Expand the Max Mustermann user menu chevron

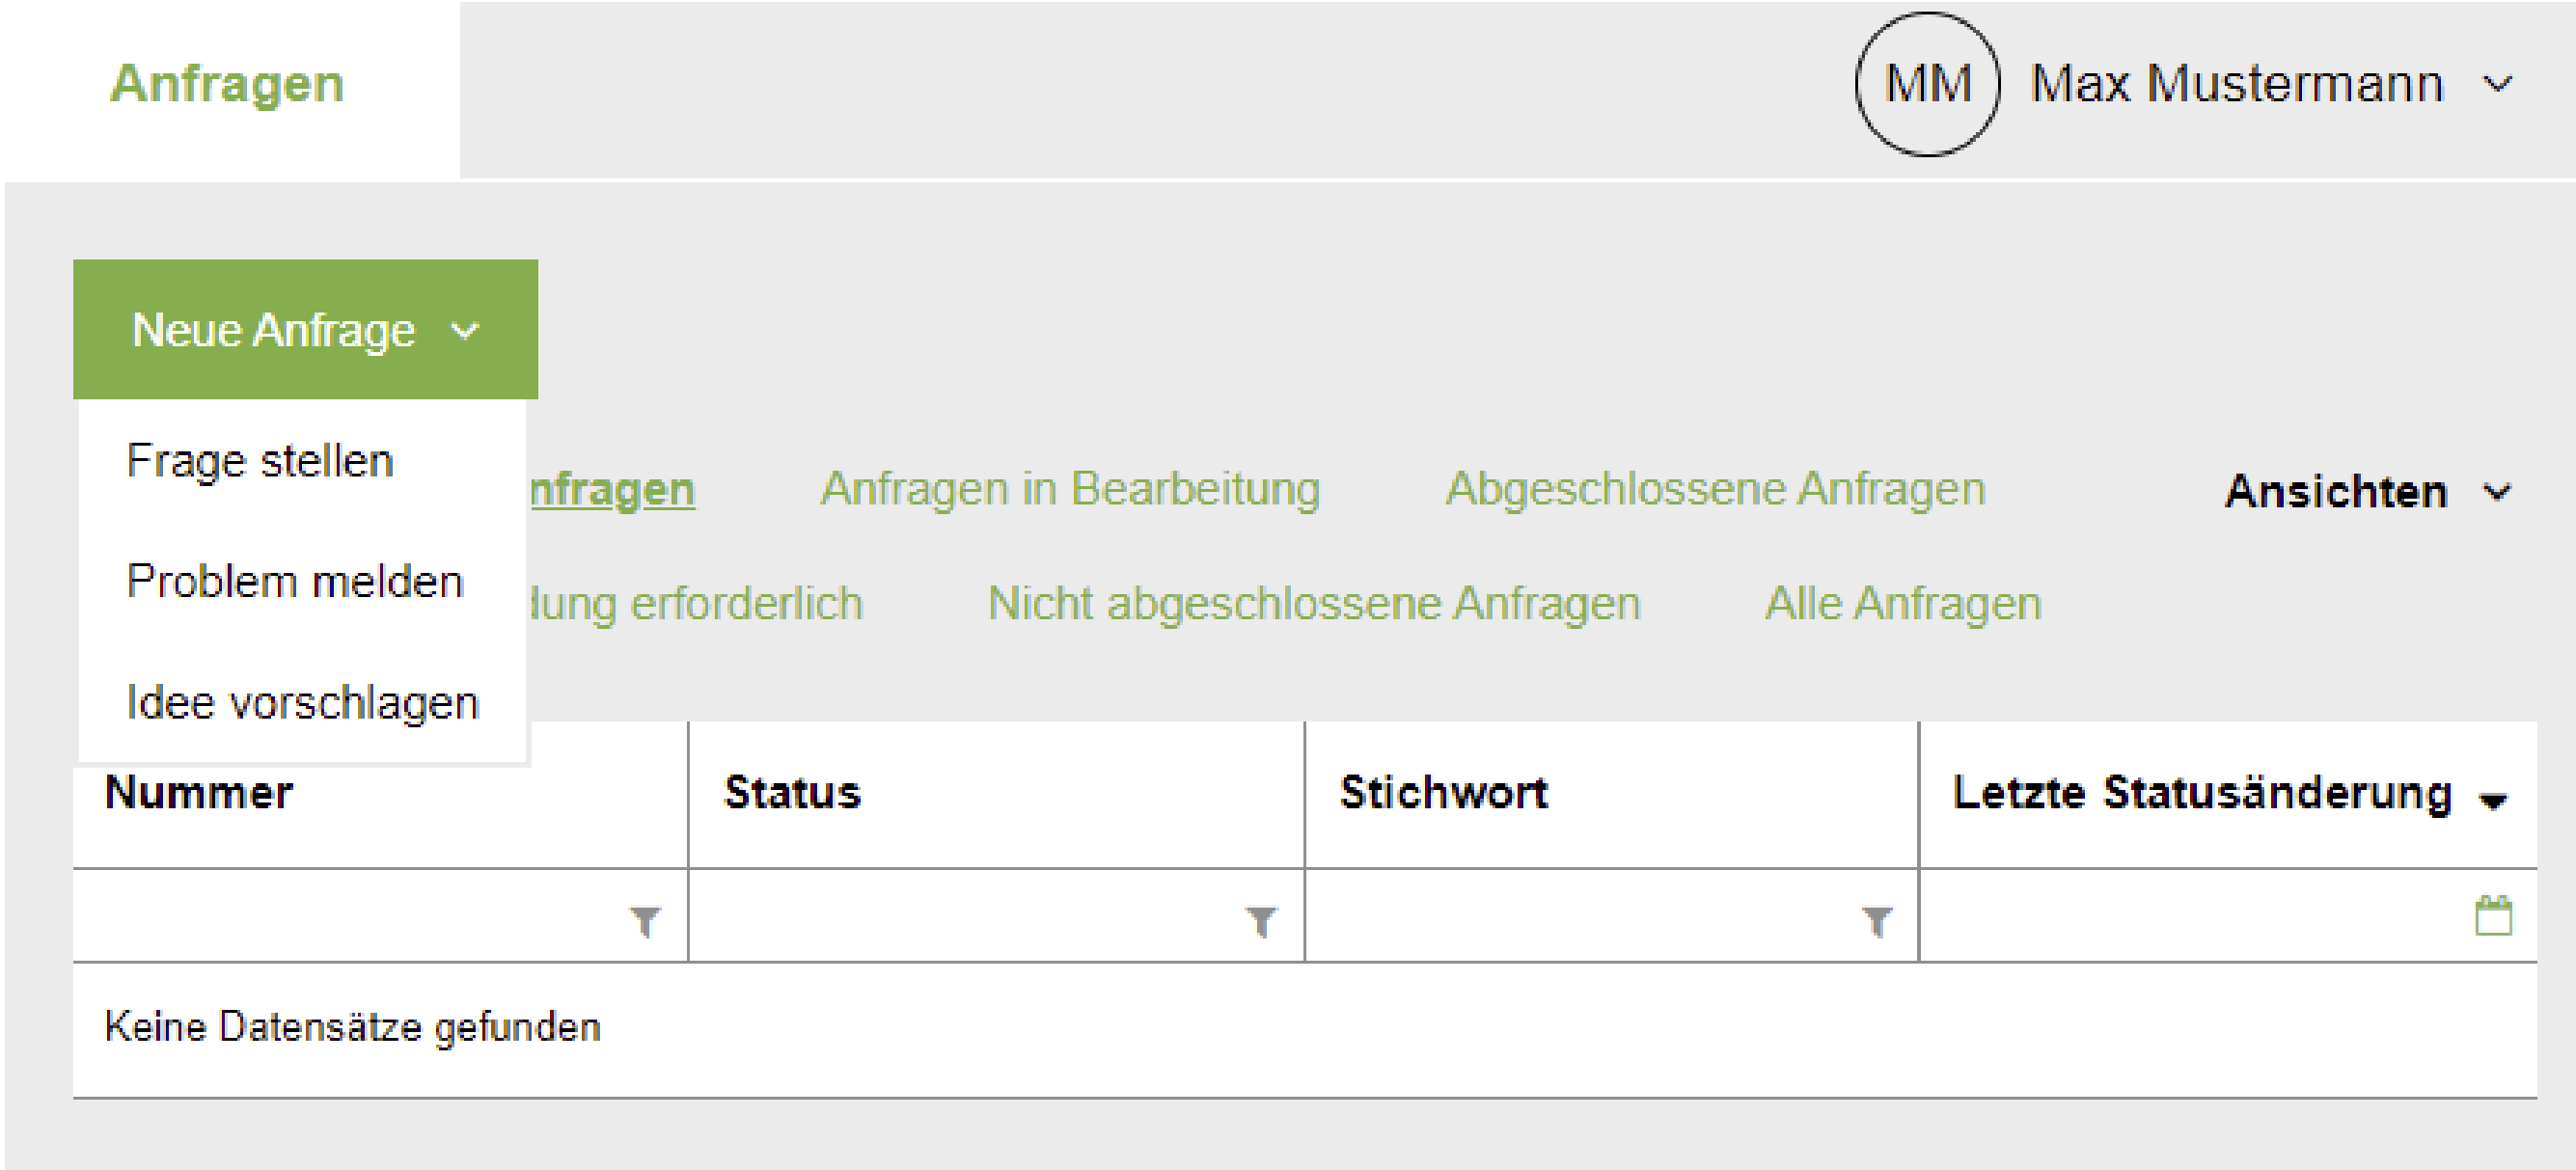click(x=2498, y=84)
